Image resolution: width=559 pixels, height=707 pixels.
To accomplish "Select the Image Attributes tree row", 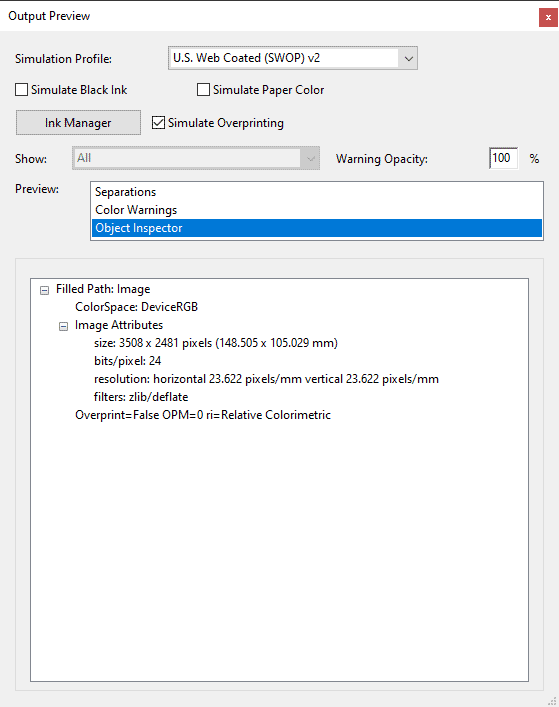I will (x=119, y=325).
